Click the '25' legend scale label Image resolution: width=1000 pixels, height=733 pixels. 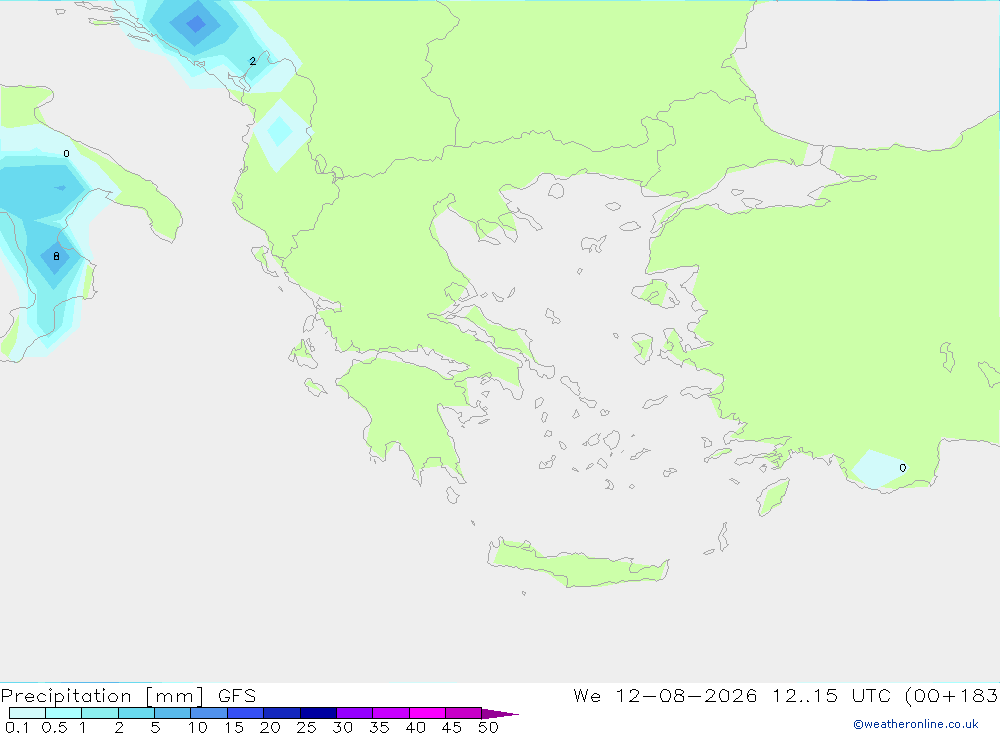click(306, 727)
